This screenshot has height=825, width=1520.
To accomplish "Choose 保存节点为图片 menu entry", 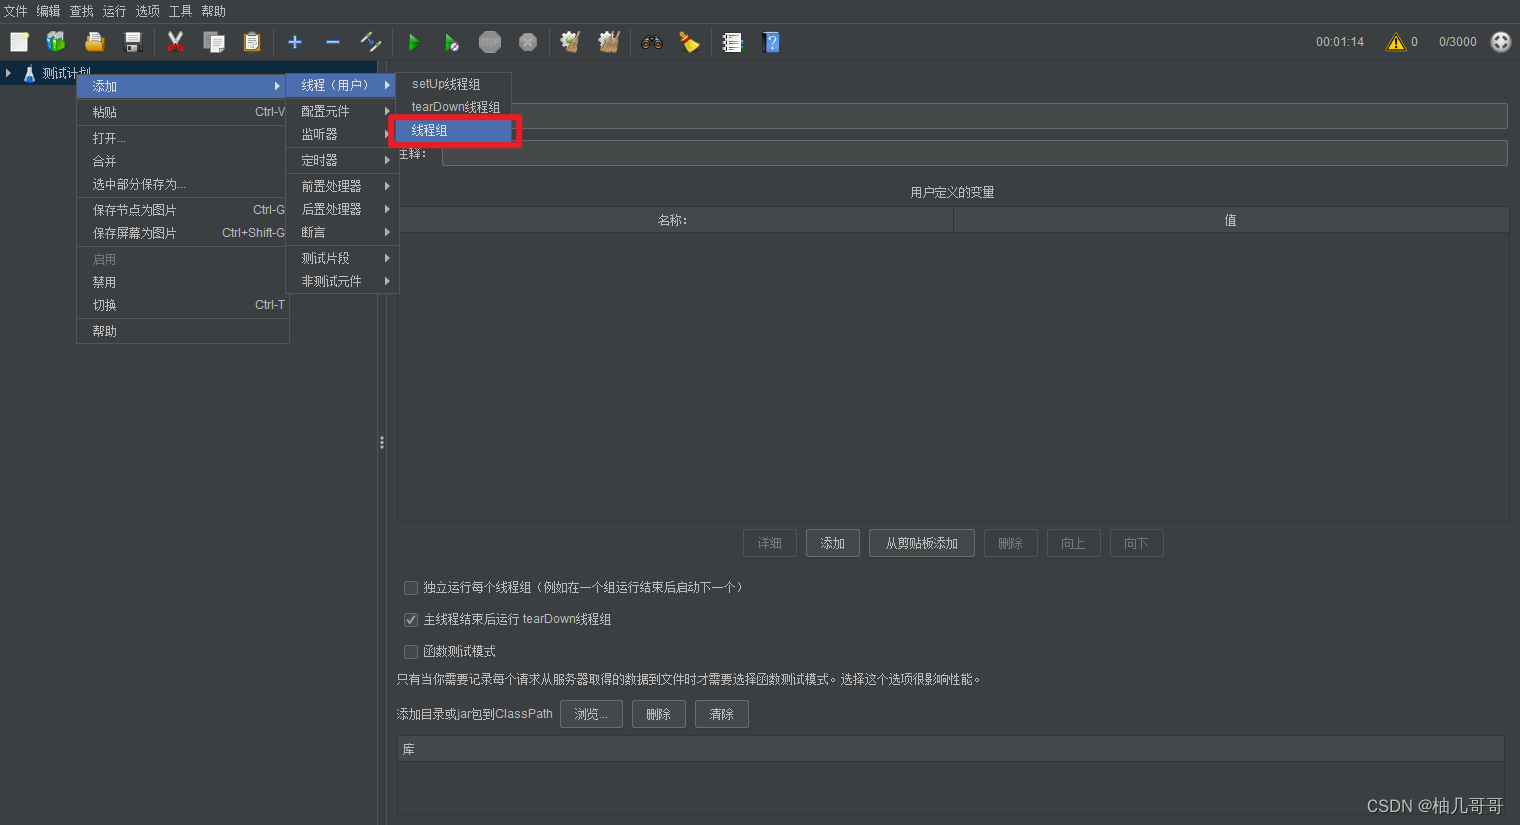I will 183,210.
